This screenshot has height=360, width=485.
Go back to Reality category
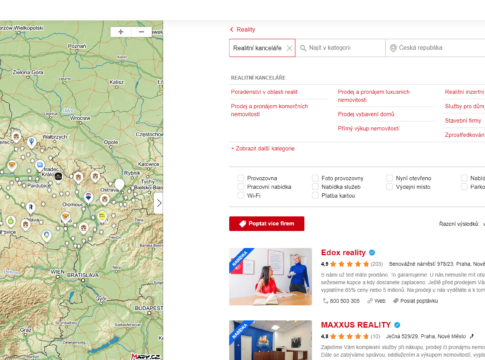coord(243,30)
